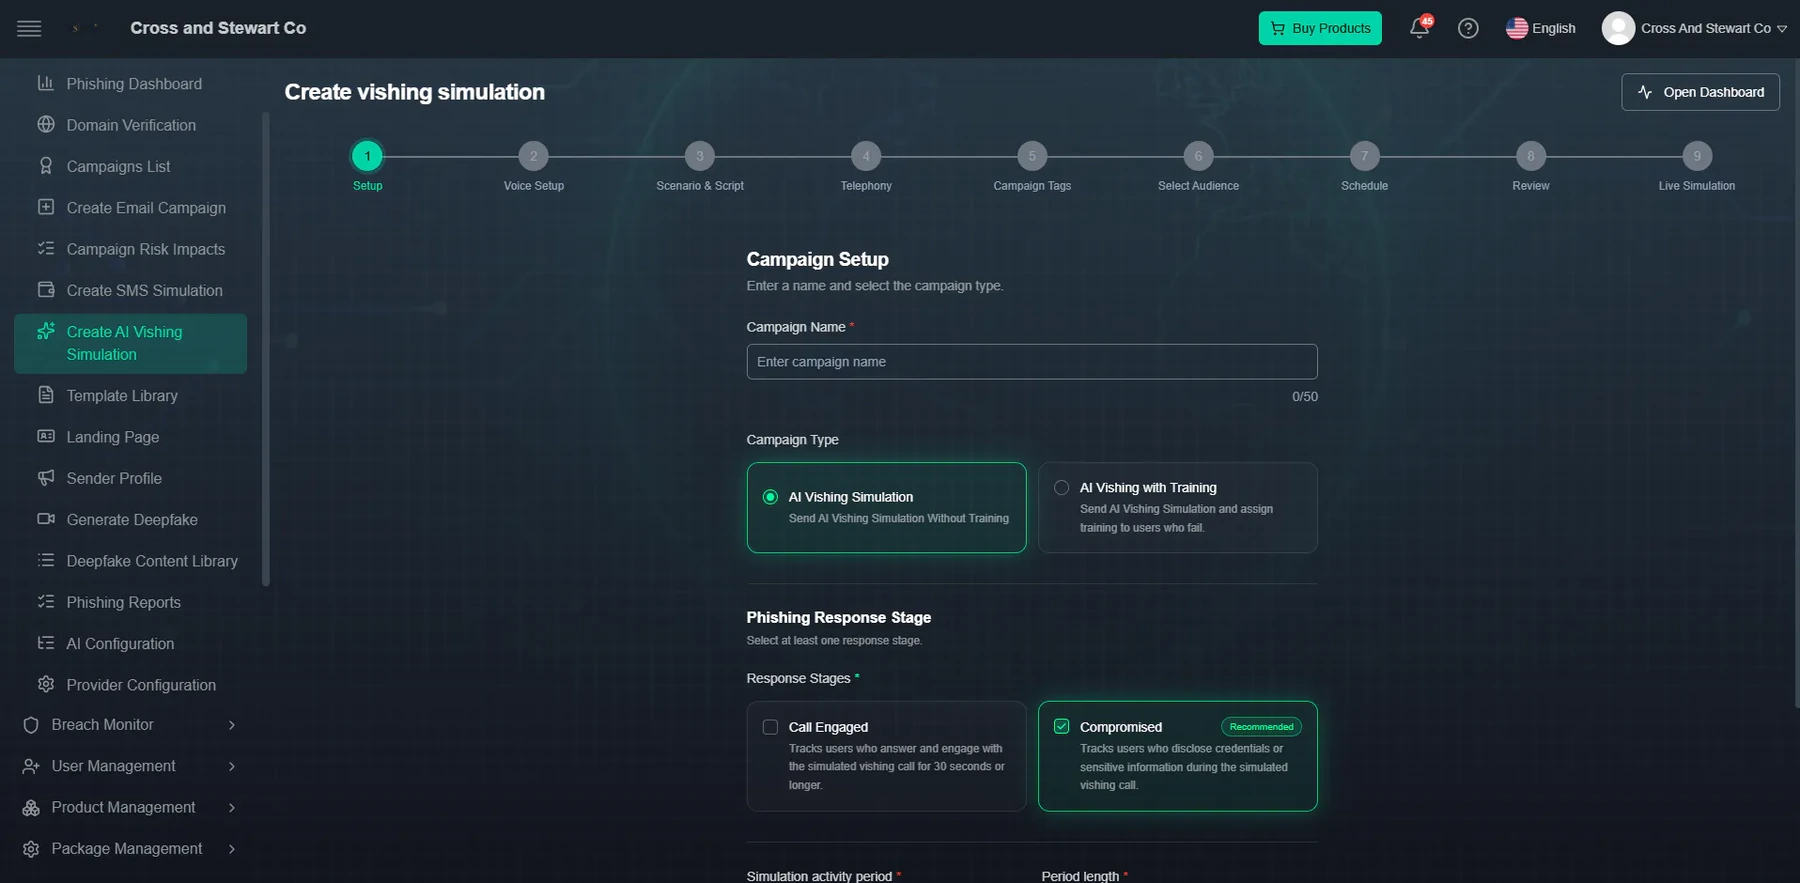The image size is (1800, 883).
Task: Click the sidebar vertical scrollbar
Action: click(266, 348)
